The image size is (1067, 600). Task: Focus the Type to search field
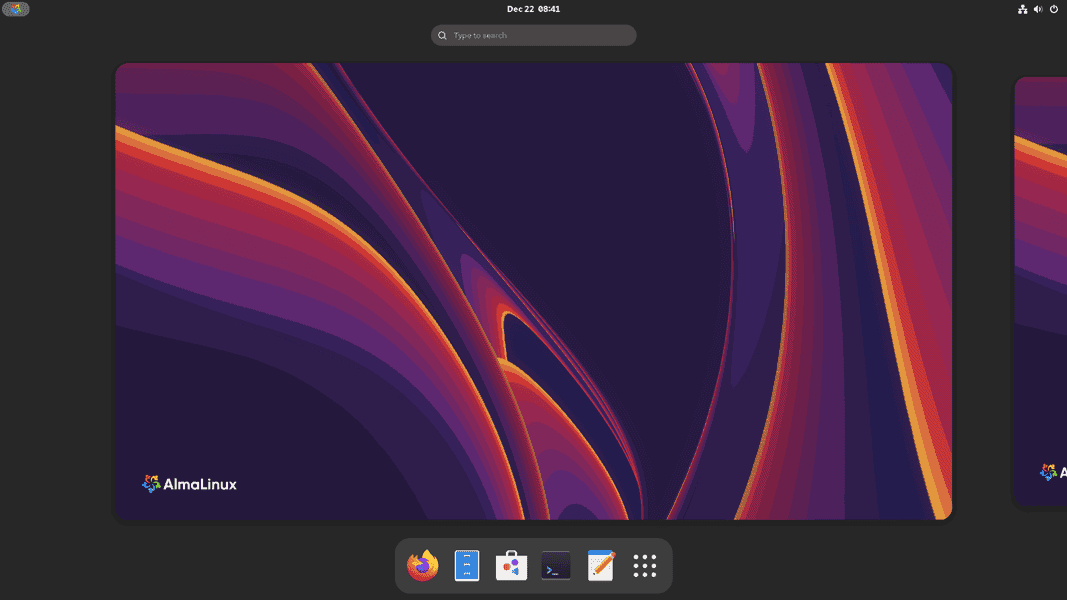(x=534, y=35)
